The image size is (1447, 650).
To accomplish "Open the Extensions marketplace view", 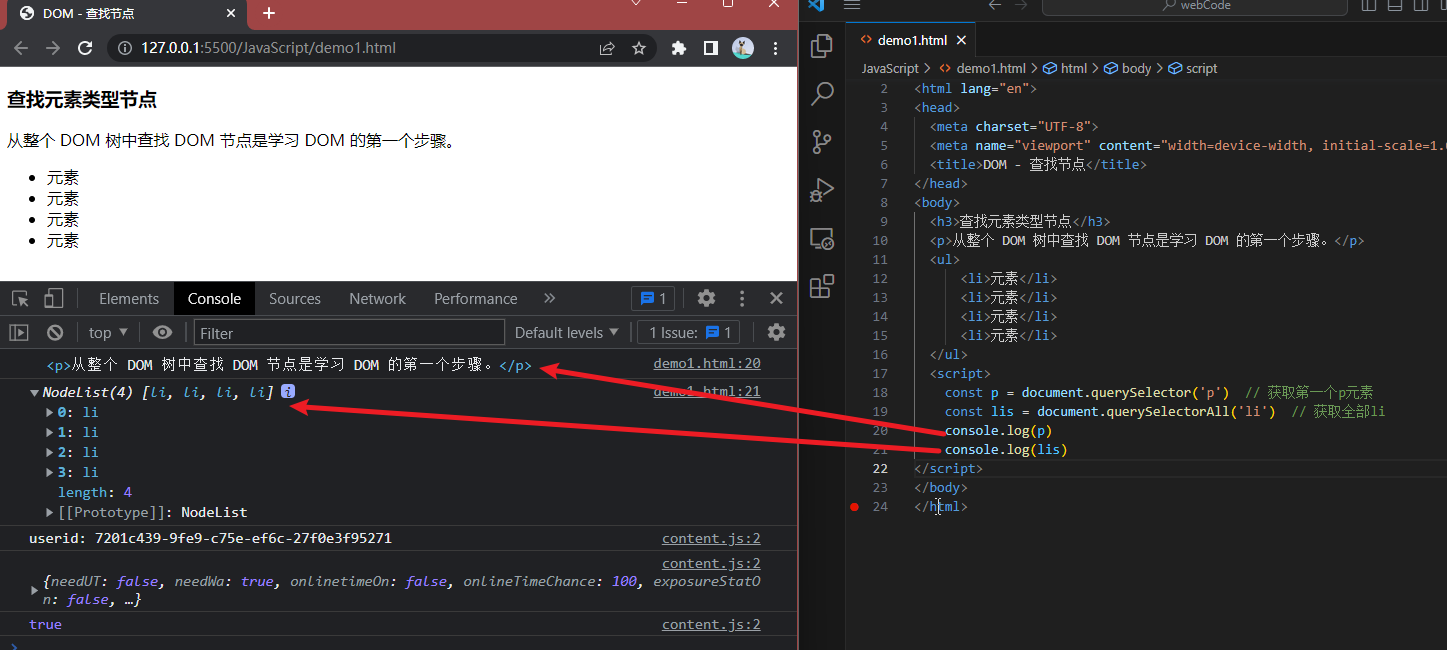I will (x=822, y=287).
